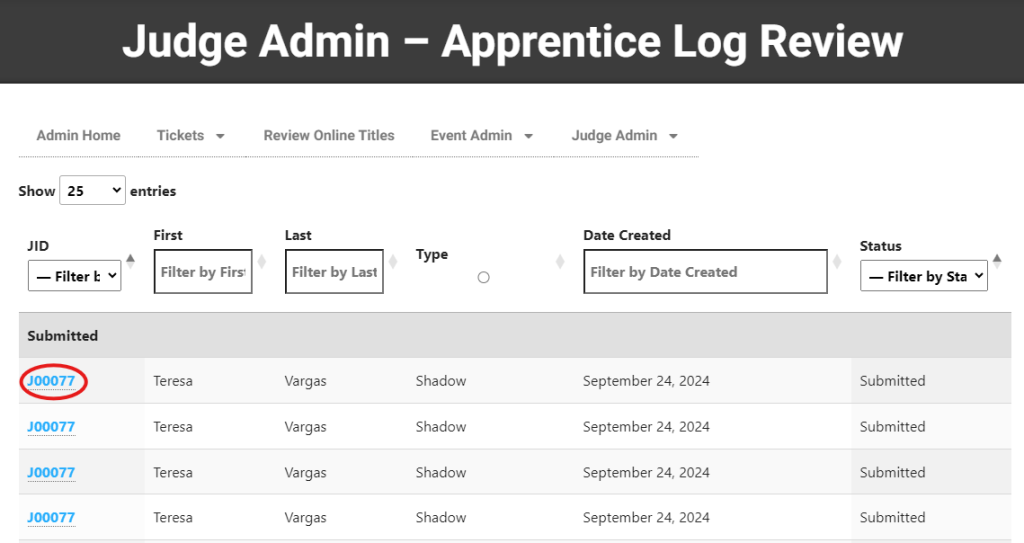Open the Show 25 entries dropdown
This screenshot has height=543, width=1024.
pyautogui.click(x=92, y=191)
